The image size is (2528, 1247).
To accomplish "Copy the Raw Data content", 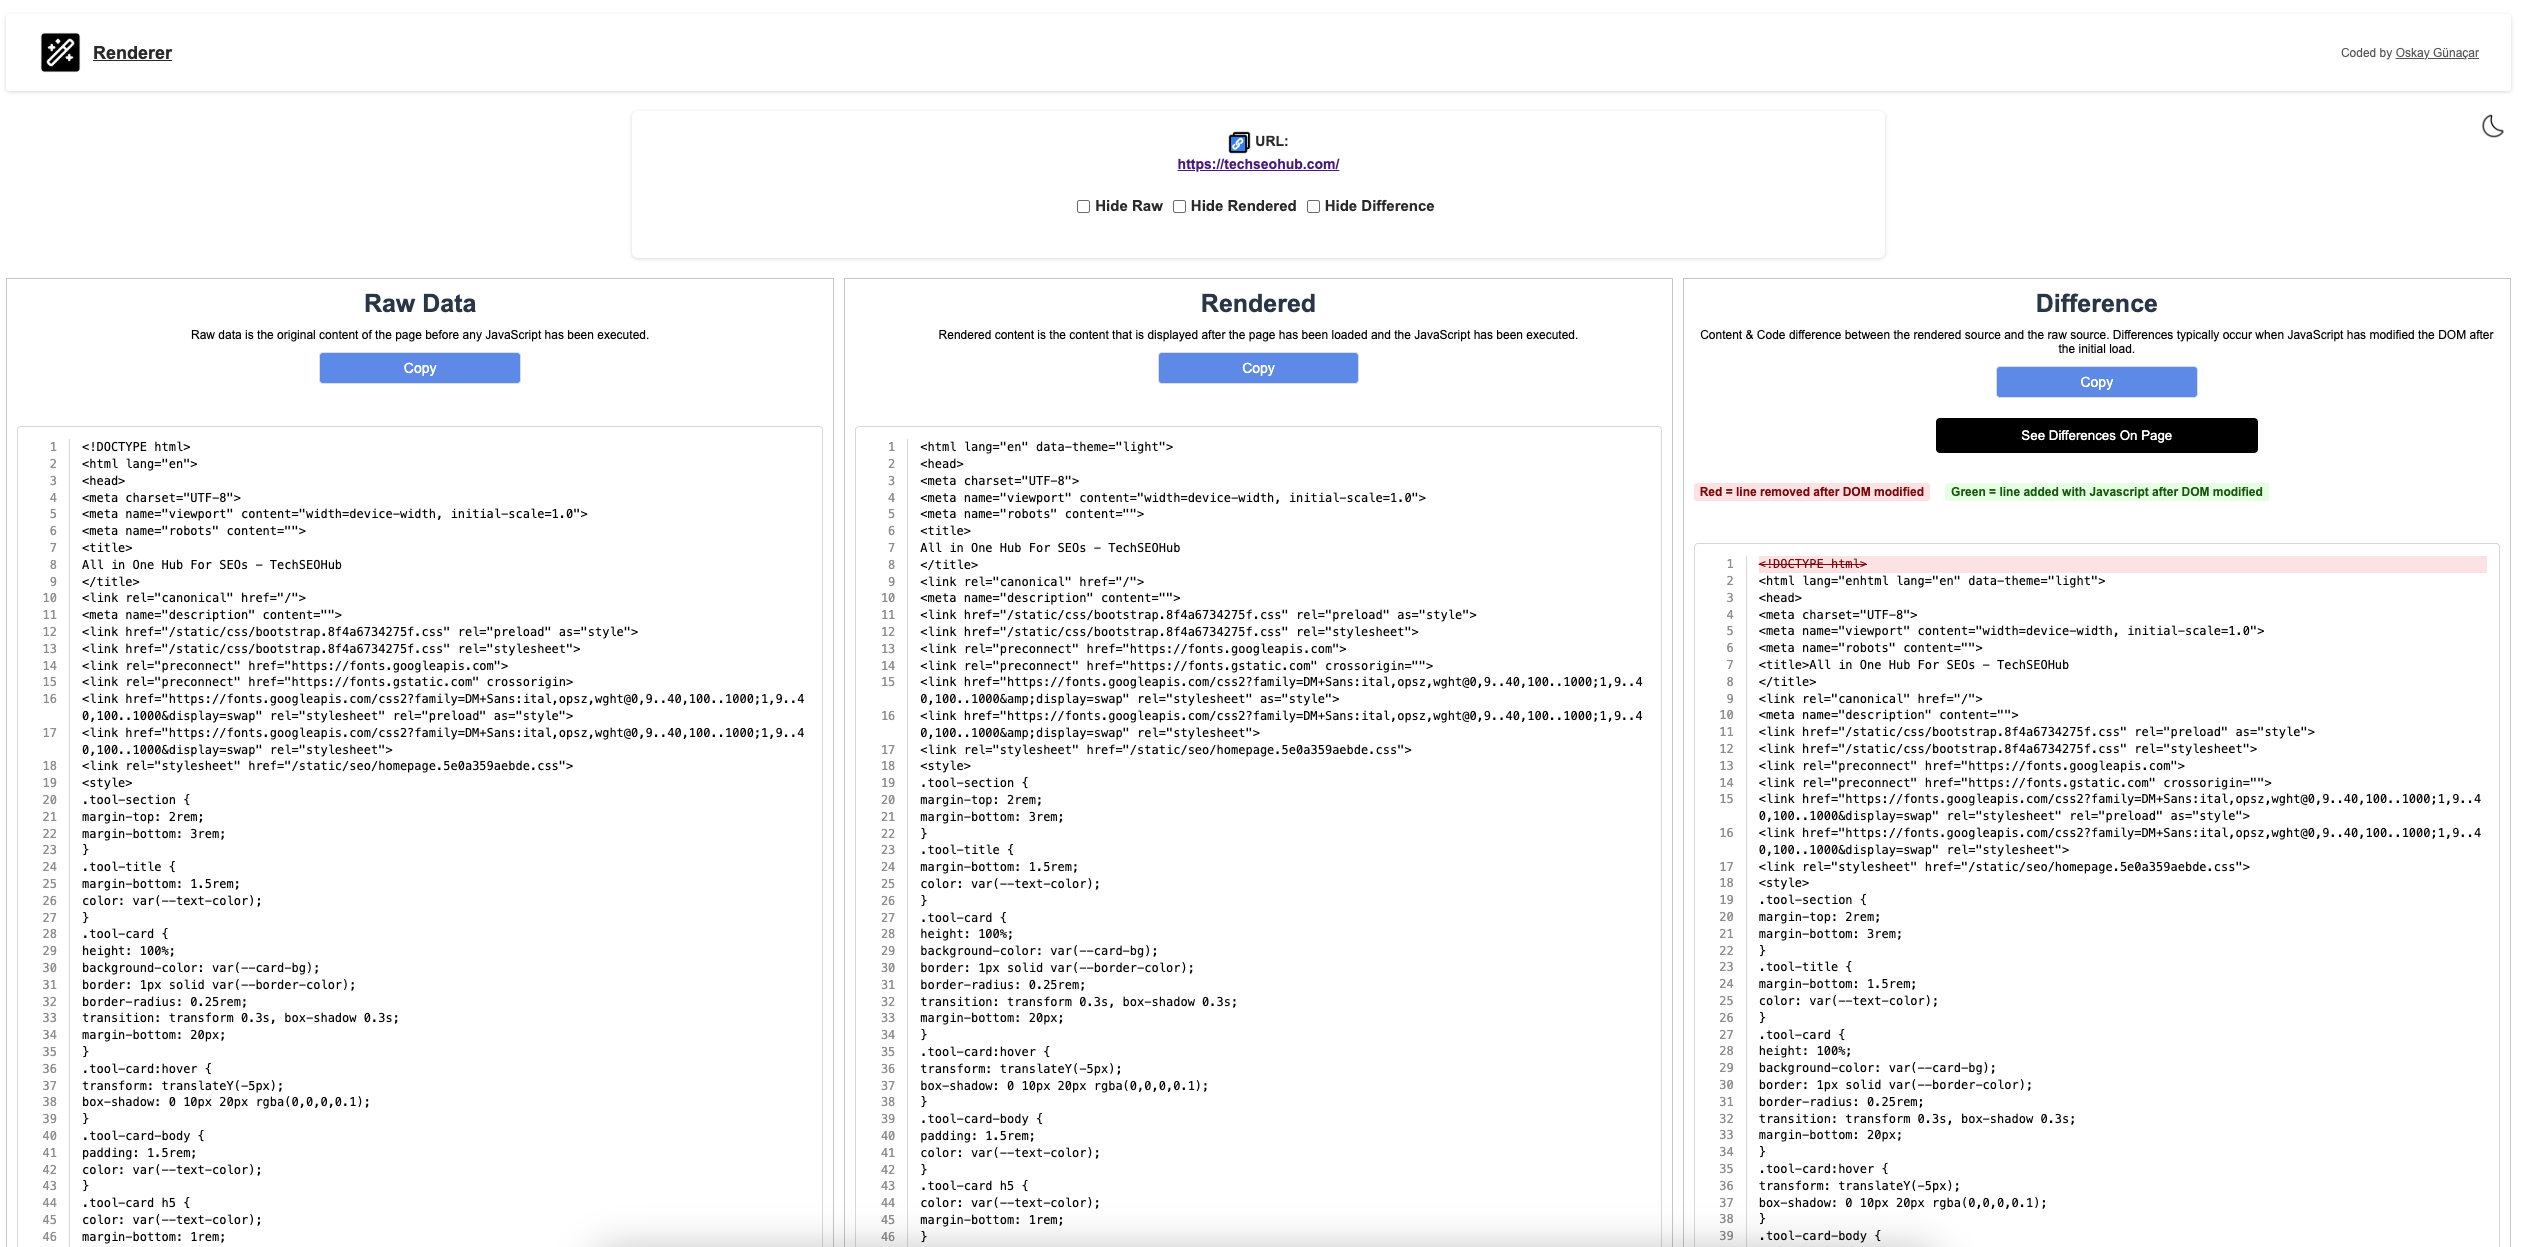I will [420, 368].
